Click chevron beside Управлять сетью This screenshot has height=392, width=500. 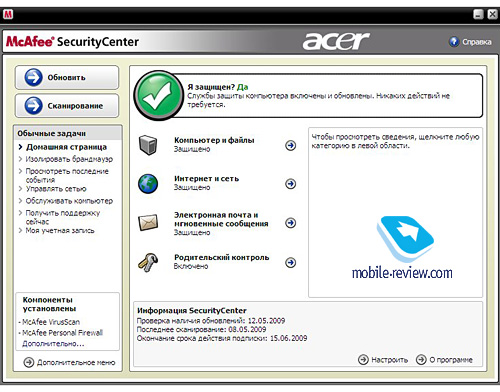click(x=20, y=189)
